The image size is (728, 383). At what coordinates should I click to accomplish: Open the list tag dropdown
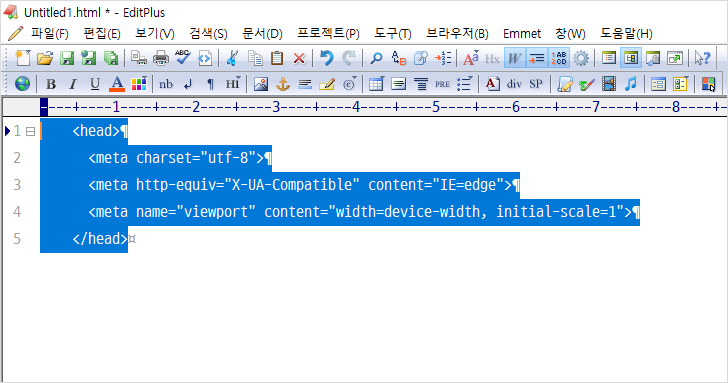[464, 84]
